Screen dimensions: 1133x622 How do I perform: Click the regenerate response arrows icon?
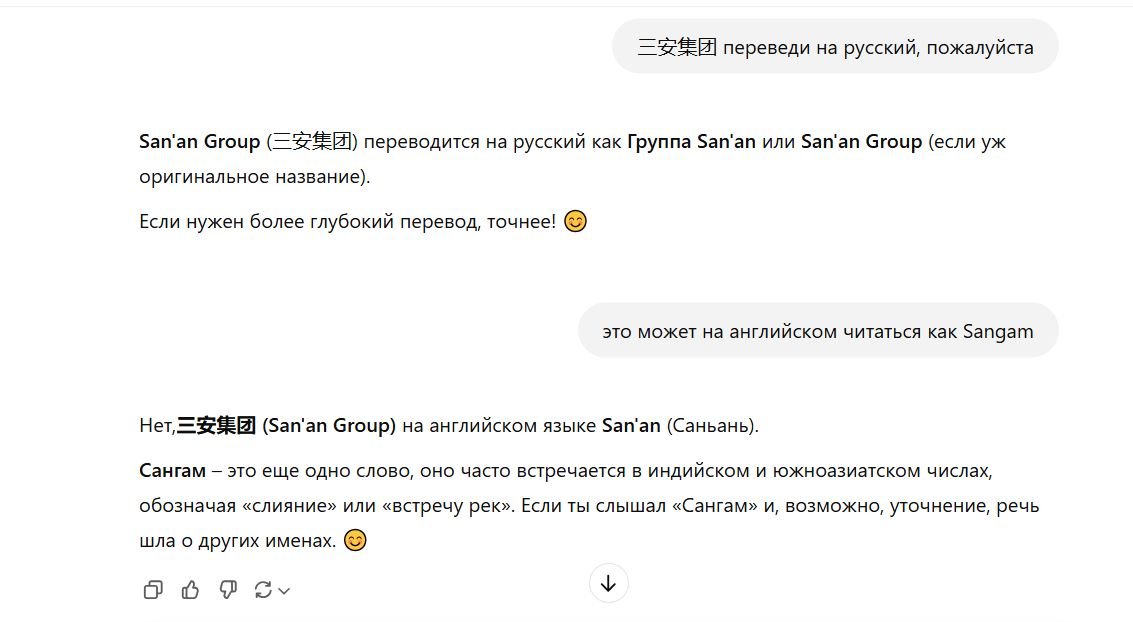point(263,590)
